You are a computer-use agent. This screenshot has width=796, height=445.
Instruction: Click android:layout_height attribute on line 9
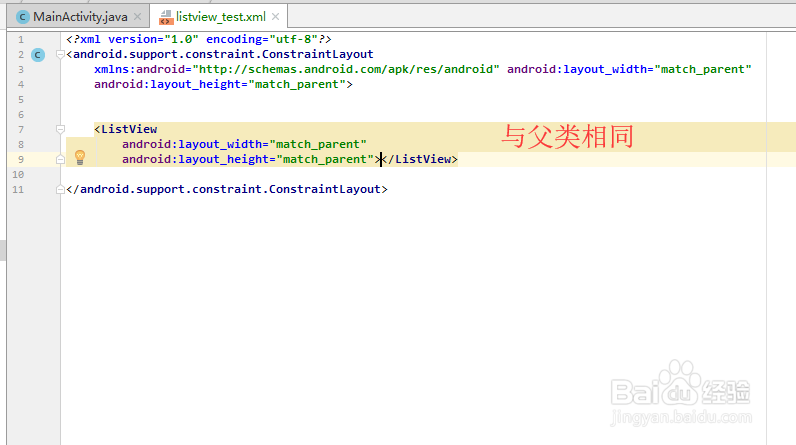click(248, 159)
